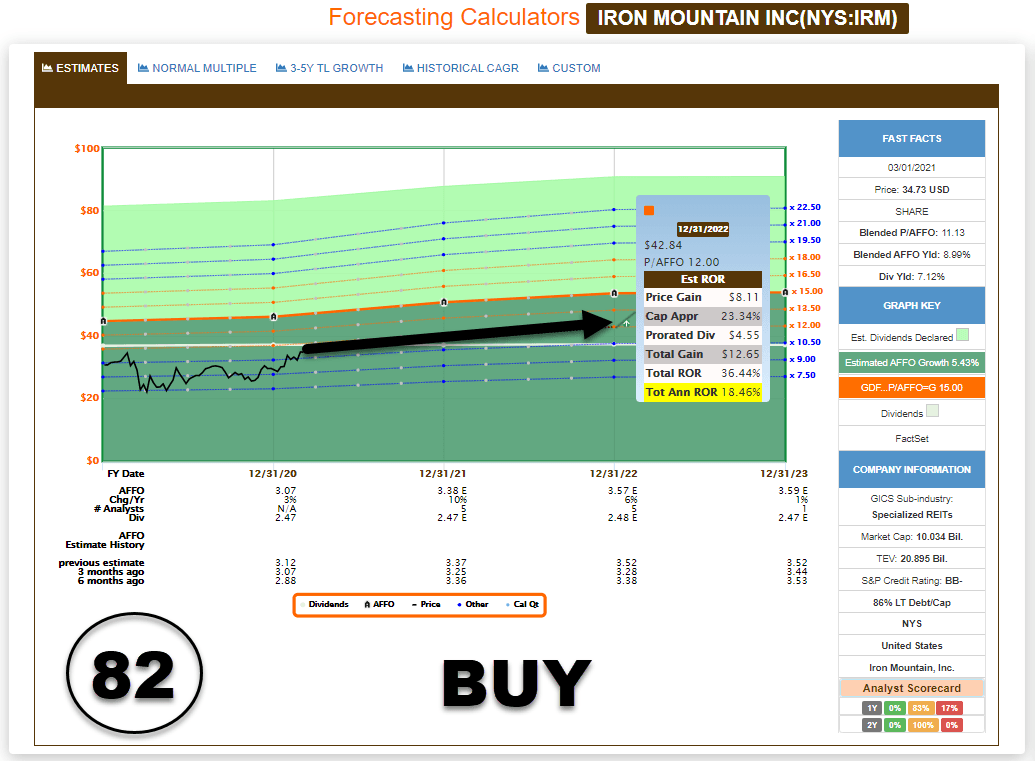Click the Dividends color swatch in Graph Key

pos(932,411)
